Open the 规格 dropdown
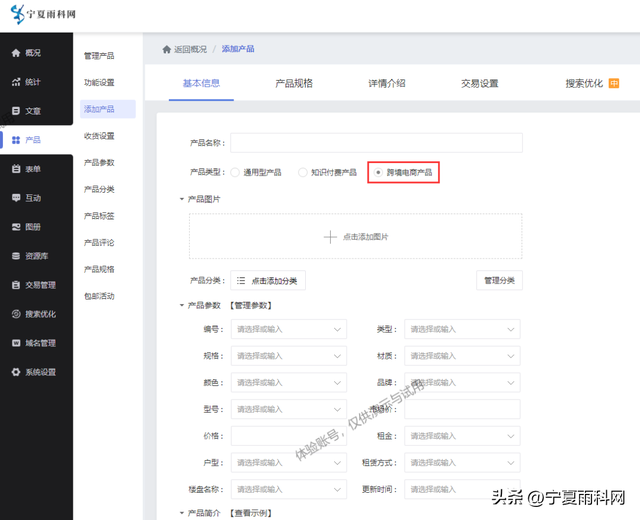This screenshot has height=520, width=640. [x=289, y=356]
